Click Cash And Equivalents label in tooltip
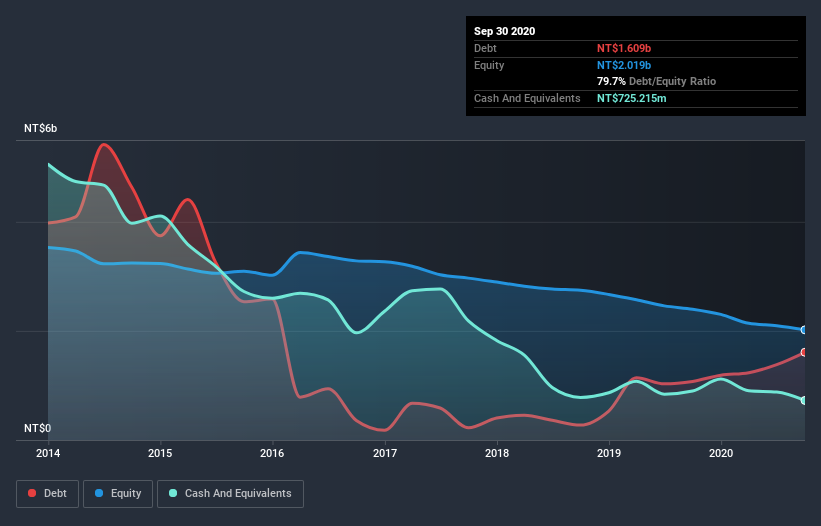This screenshot has height=526, width=821. [x=527, y=98]
